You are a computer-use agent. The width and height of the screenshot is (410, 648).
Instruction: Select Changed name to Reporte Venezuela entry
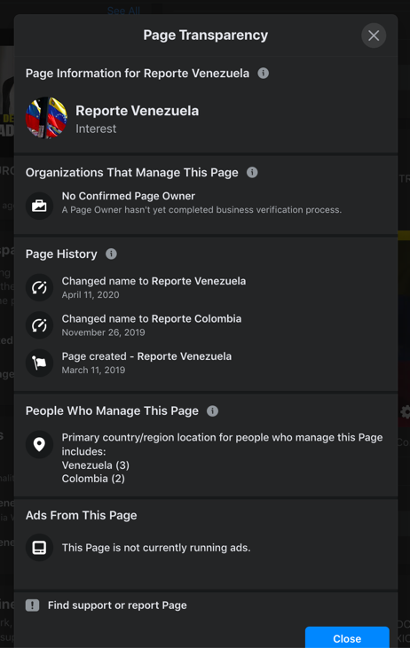click(x=154, y=281)
